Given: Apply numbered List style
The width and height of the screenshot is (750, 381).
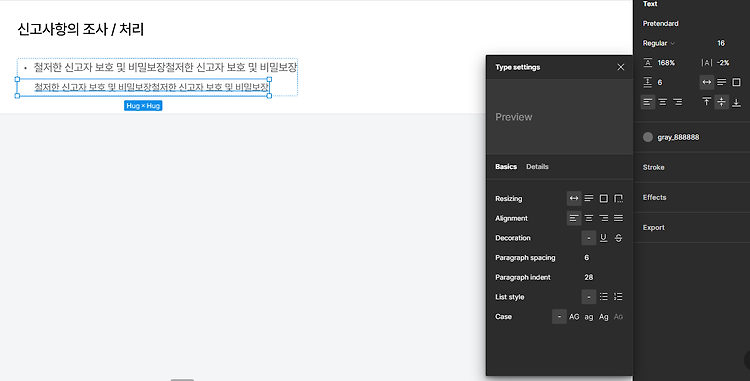Looking at the screenshot, I should (x=618, y=297).
